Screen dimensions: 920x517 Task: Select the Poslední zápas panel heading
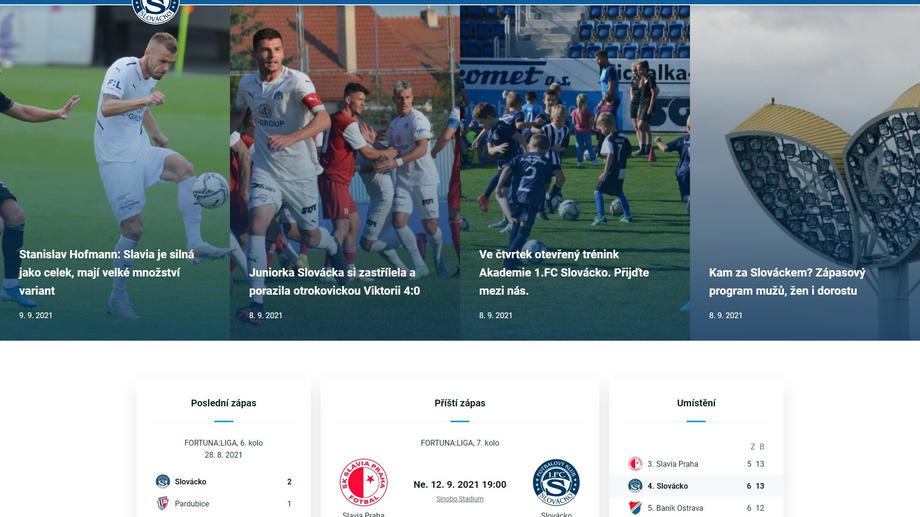(224, 403)
